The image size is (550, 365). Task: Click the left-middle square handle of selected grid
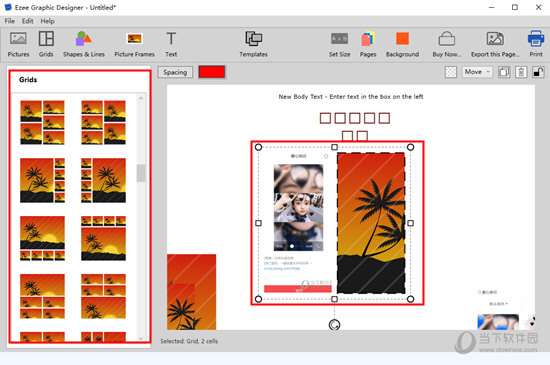click(x=259, y=223)
